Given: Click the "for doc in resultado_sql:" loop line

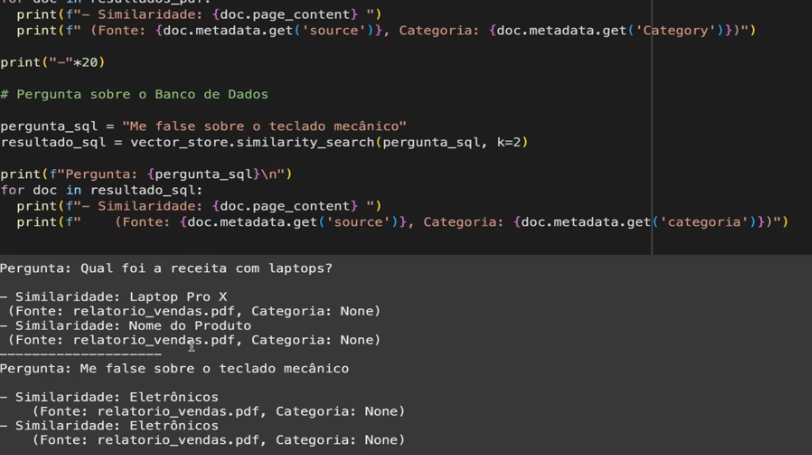Looking at the screenshot, I should coord(102,190).
